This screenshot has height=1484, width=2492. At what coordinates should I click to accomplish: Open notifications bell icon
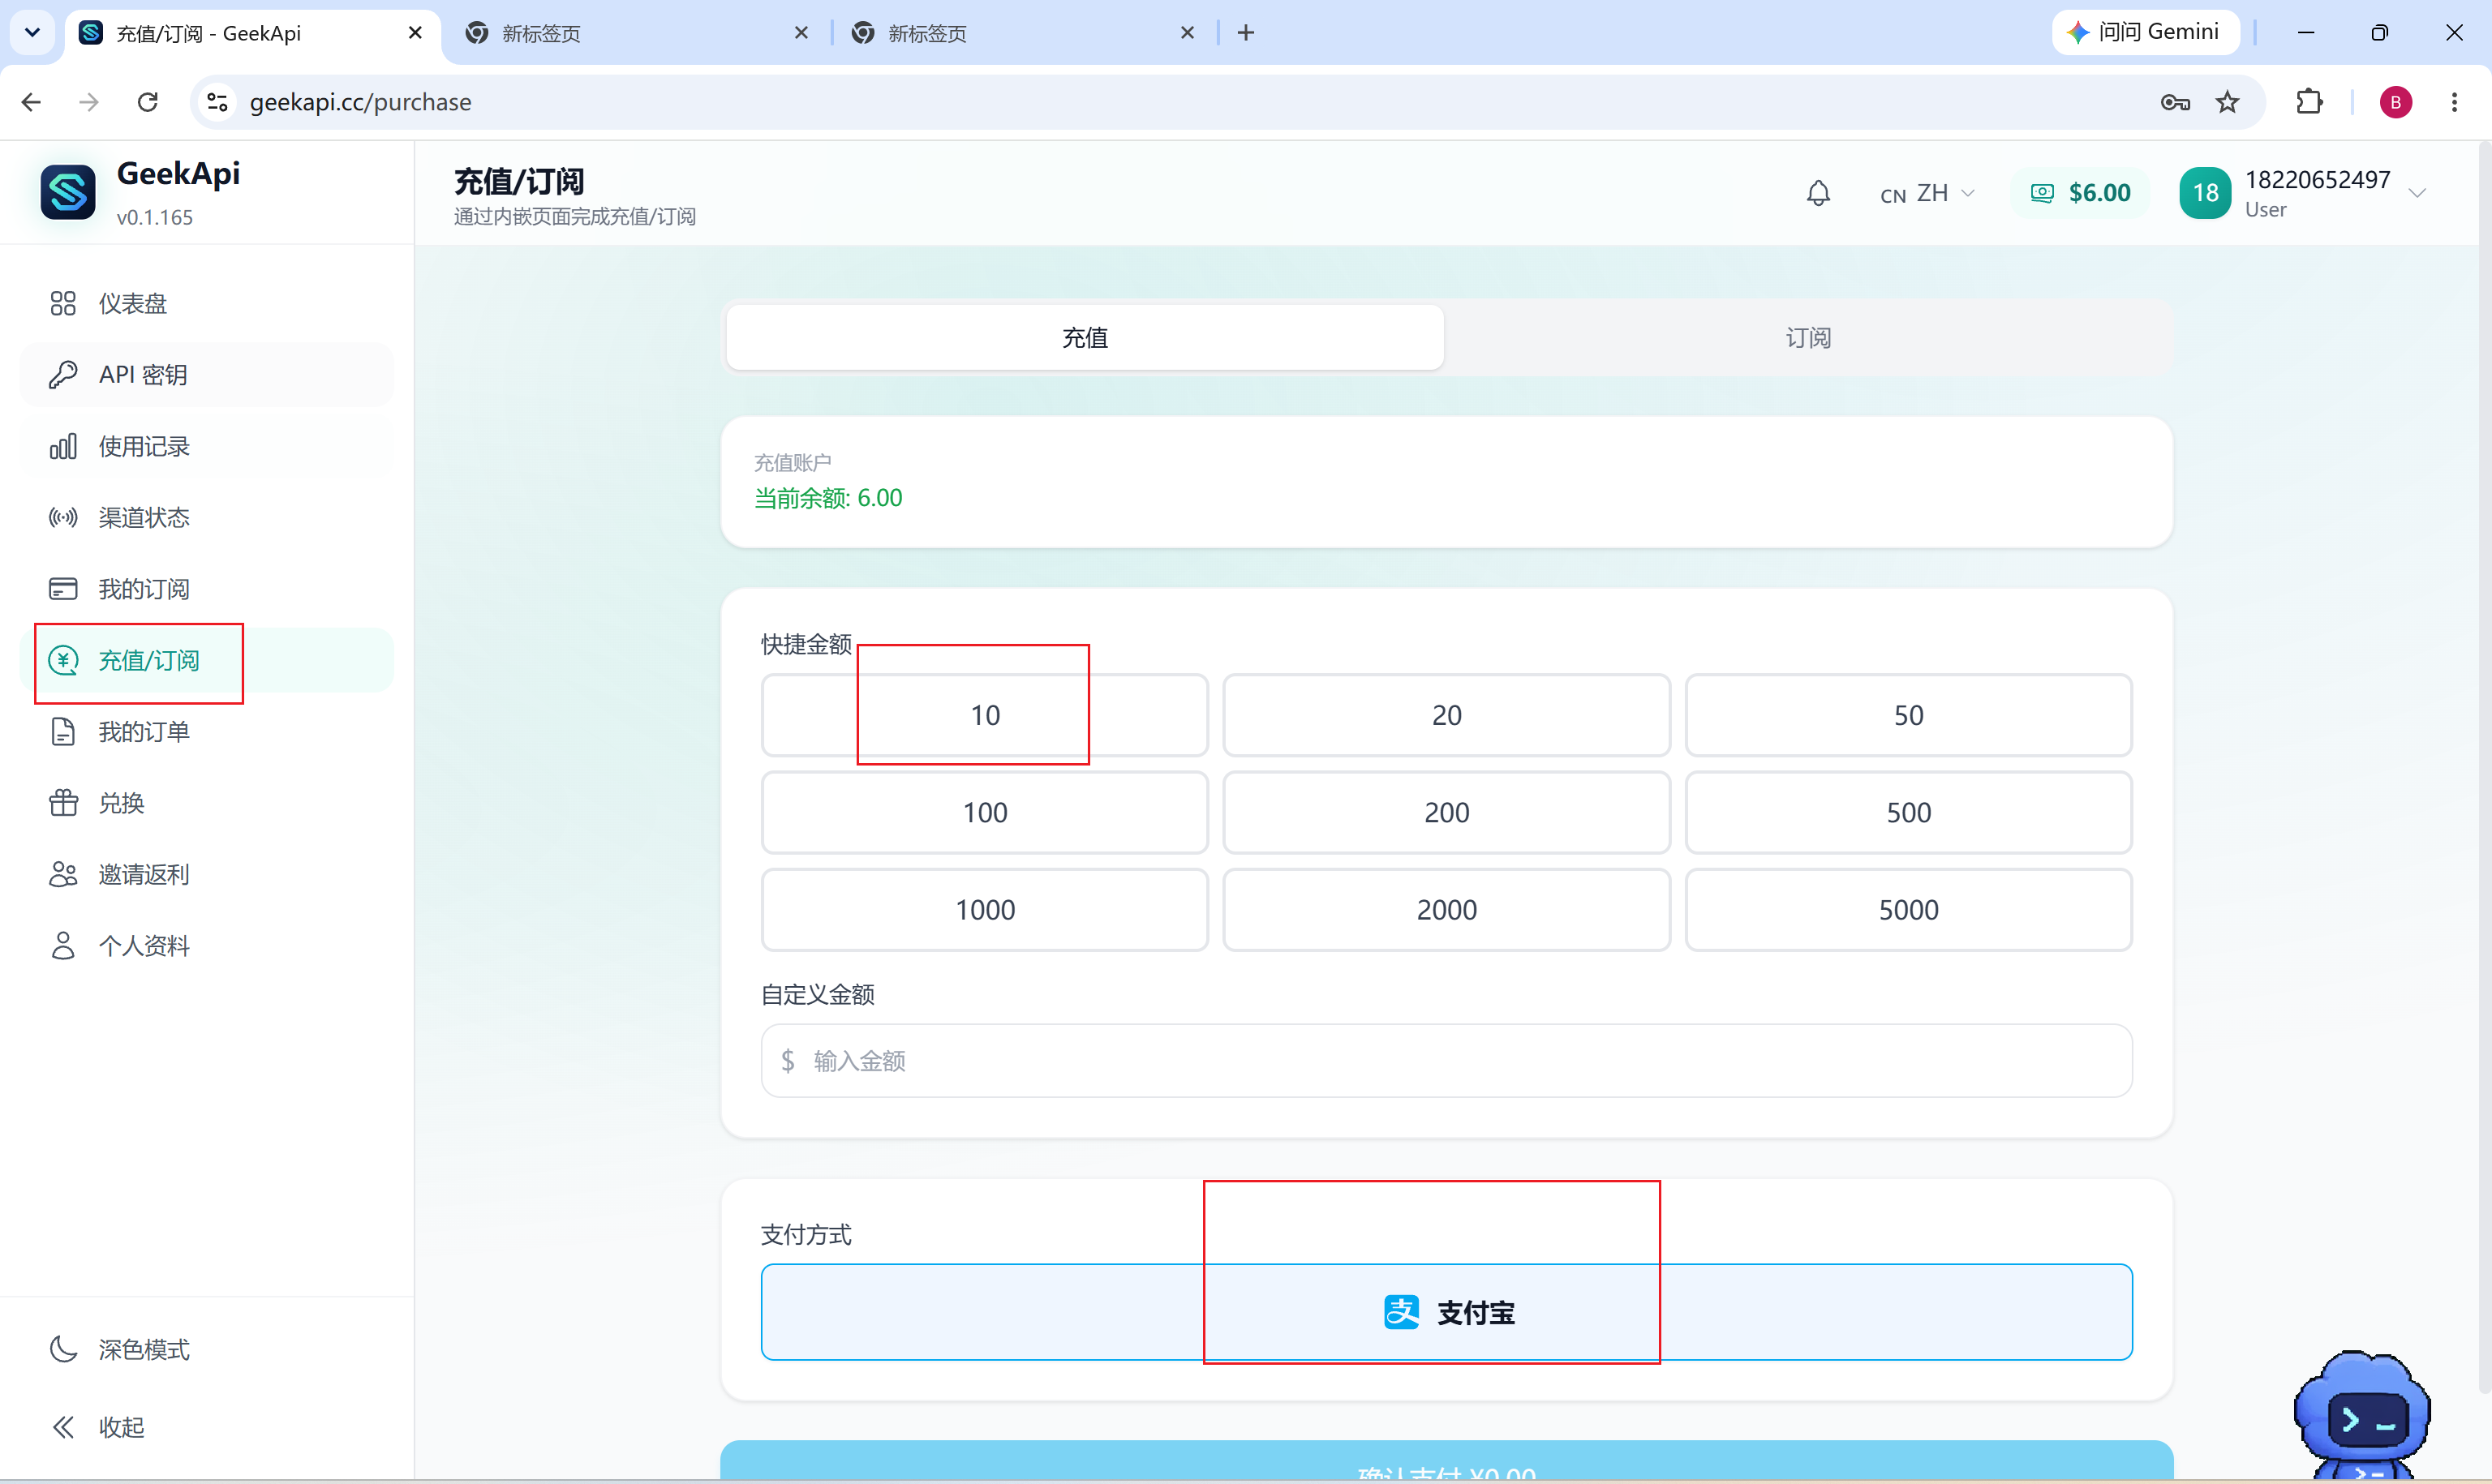click(1818, 193)
